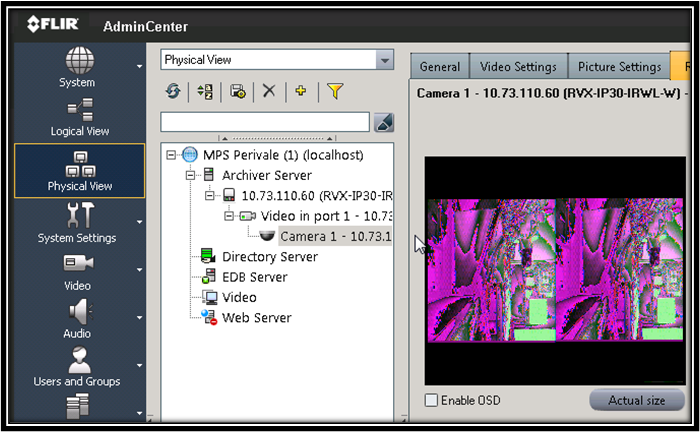Viewport: 700px width, 432px height.
Task: Click the yellow filter funnel icon
Action: point(335,91)
